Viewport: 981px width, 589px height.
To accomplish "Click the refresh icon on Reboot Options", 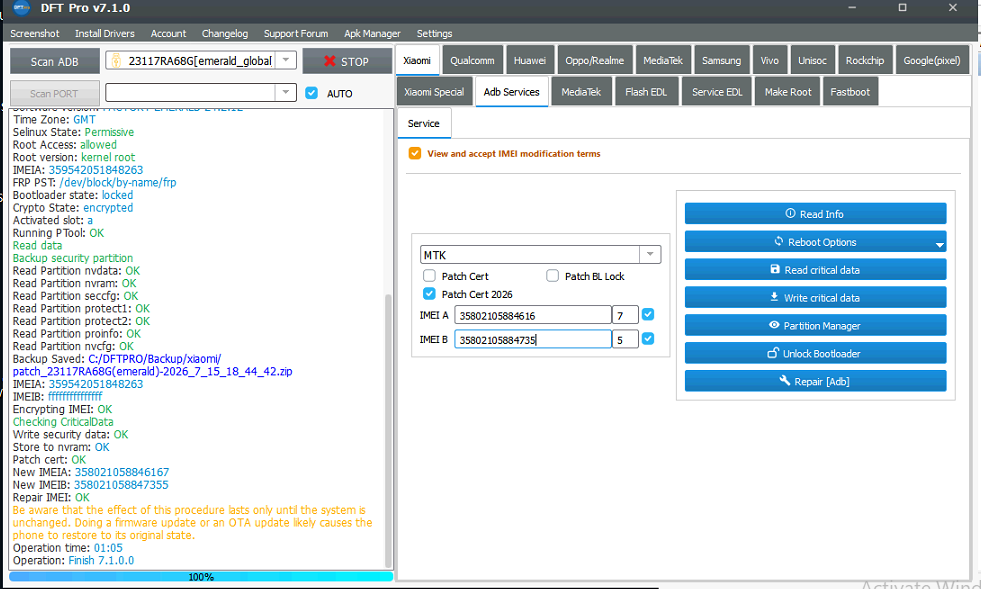I will click(779, 241).
